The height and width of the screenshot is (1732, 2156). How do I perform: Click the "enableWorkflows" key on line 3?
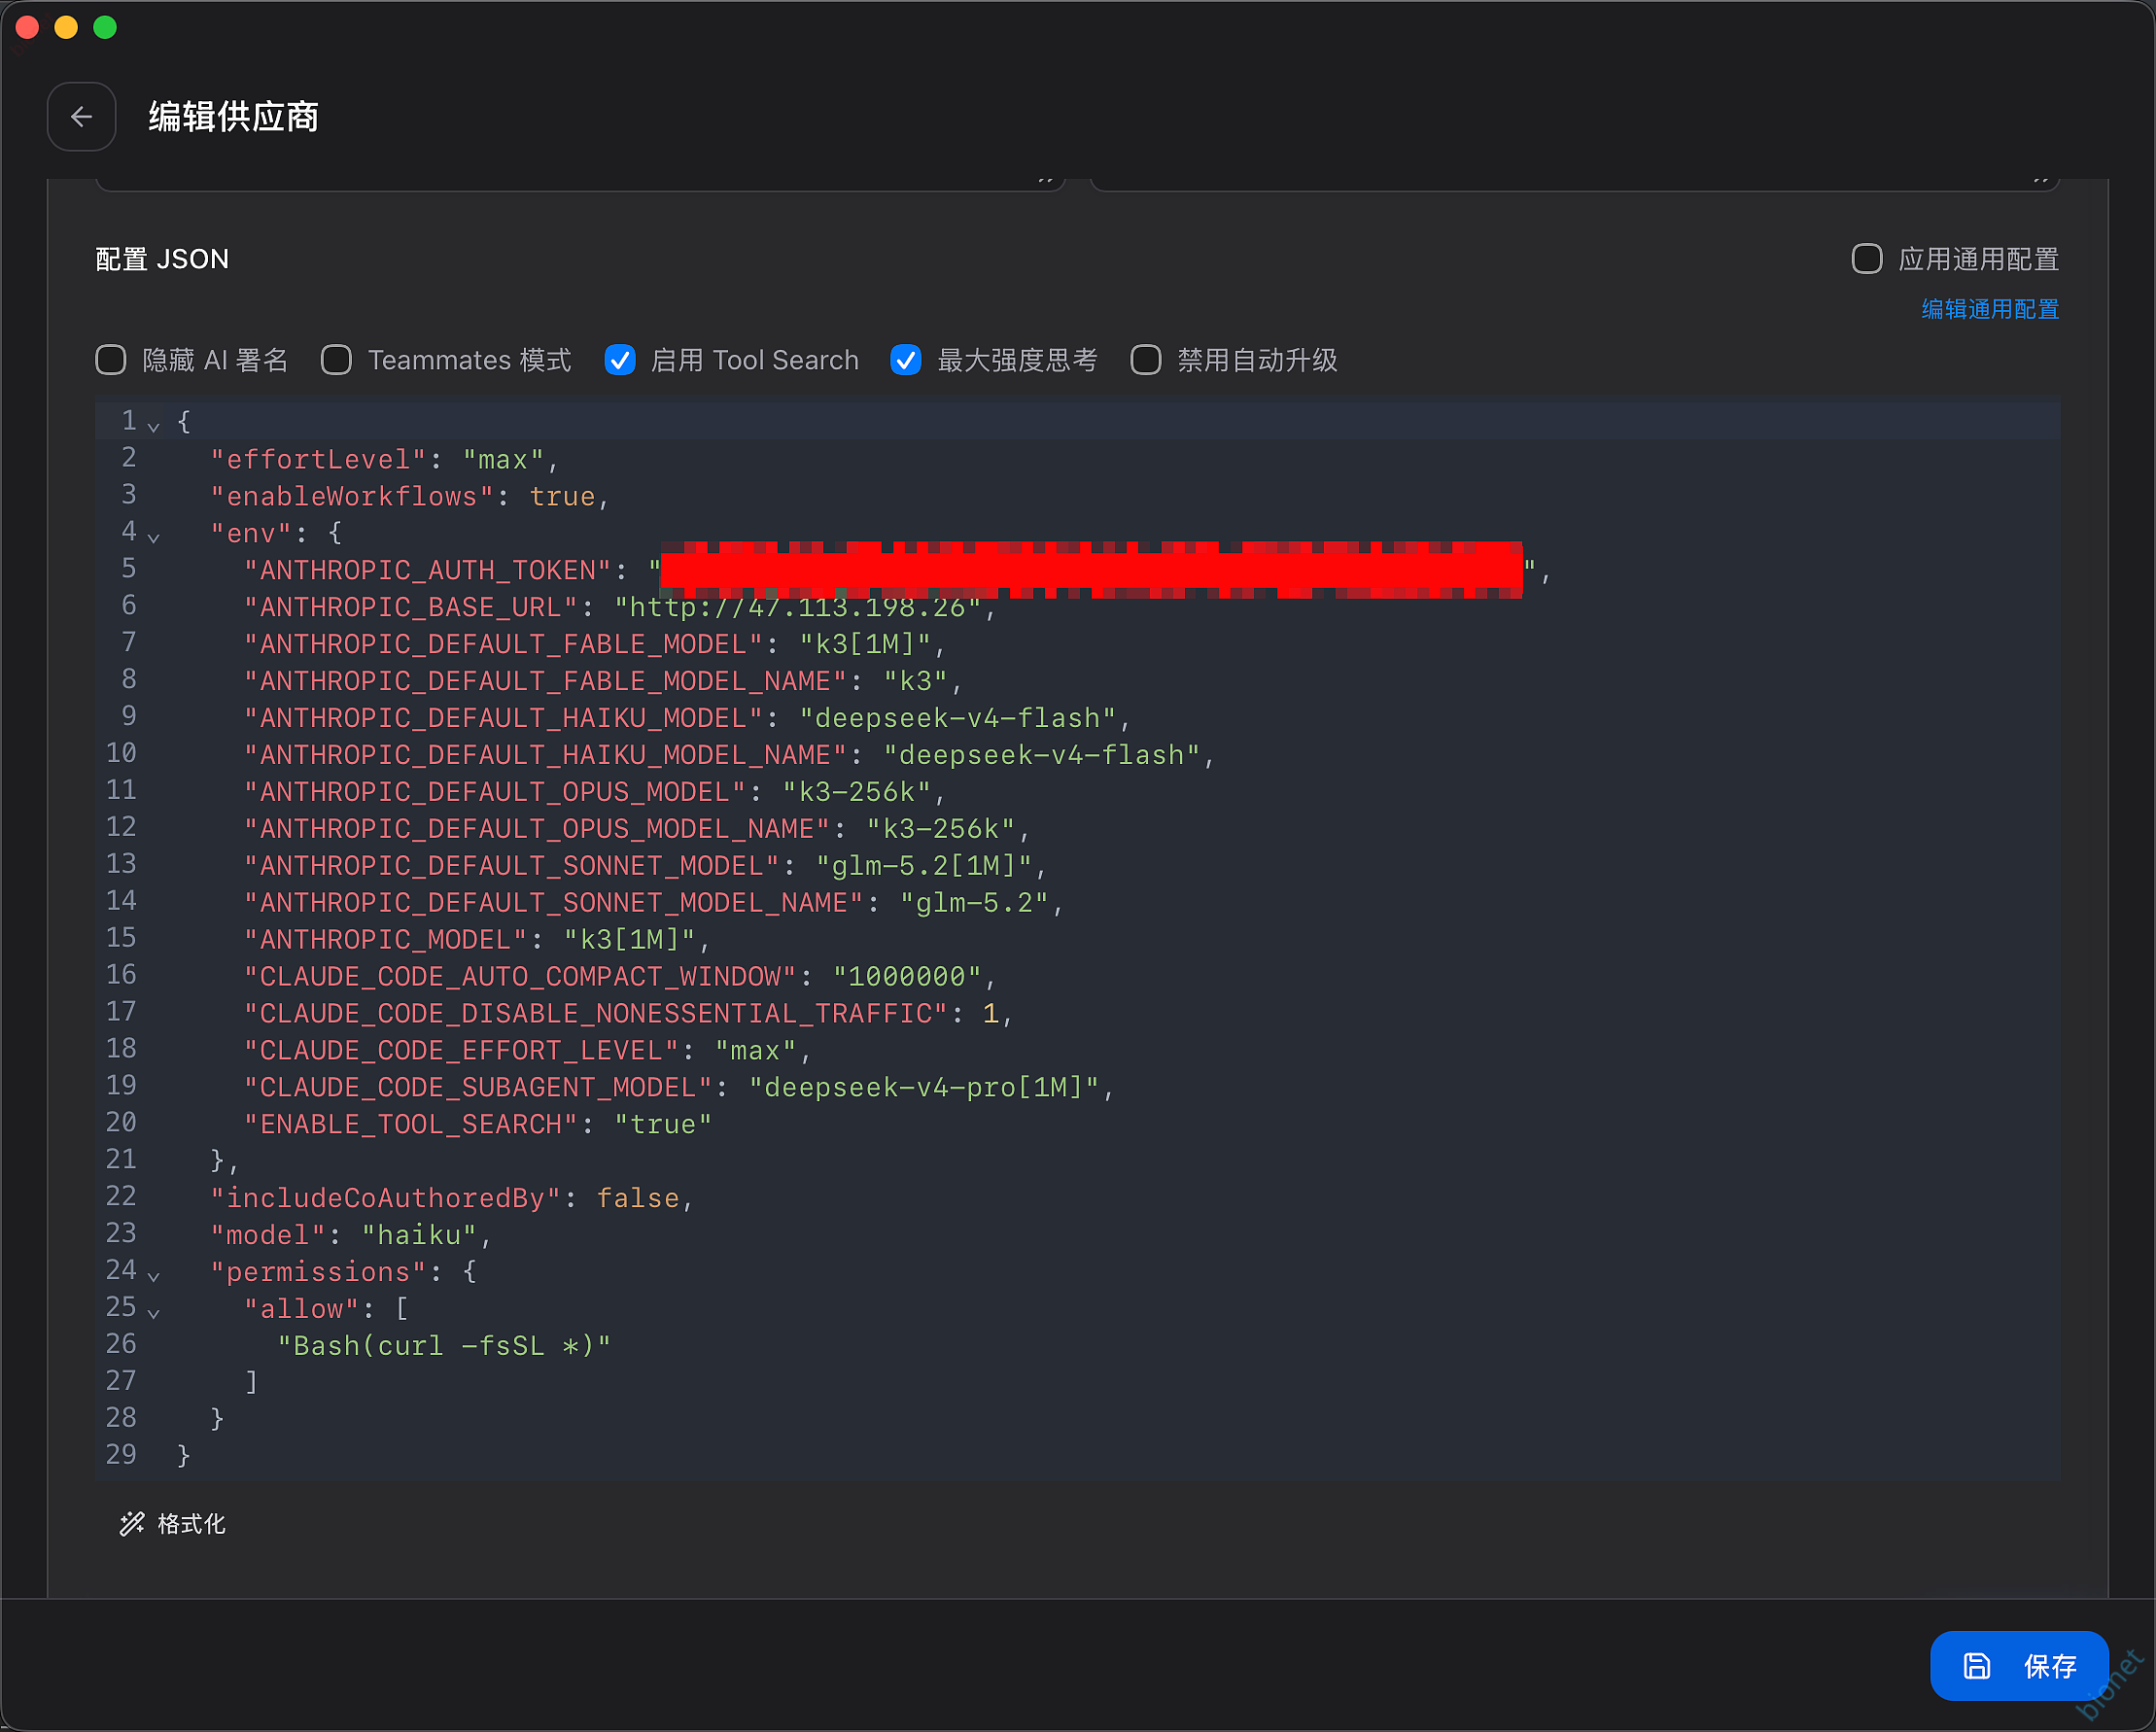pos(353,497)
